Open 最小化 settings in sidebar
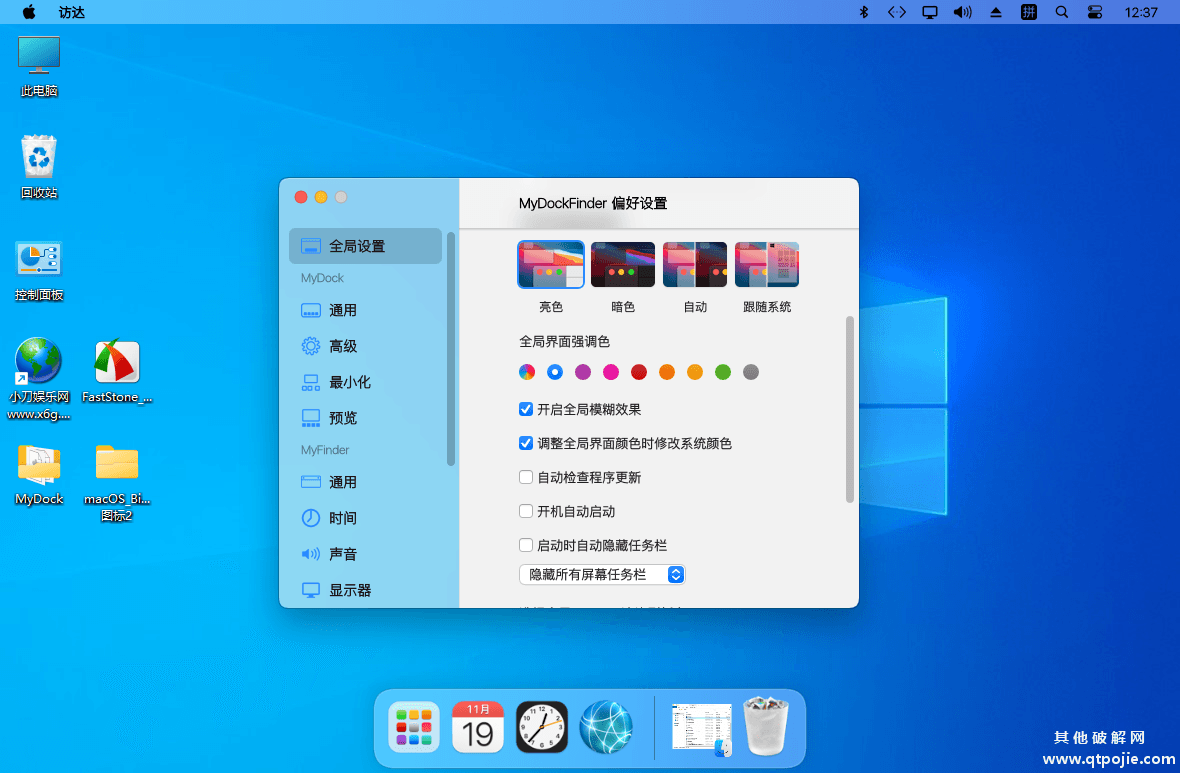 coord(365,382)
